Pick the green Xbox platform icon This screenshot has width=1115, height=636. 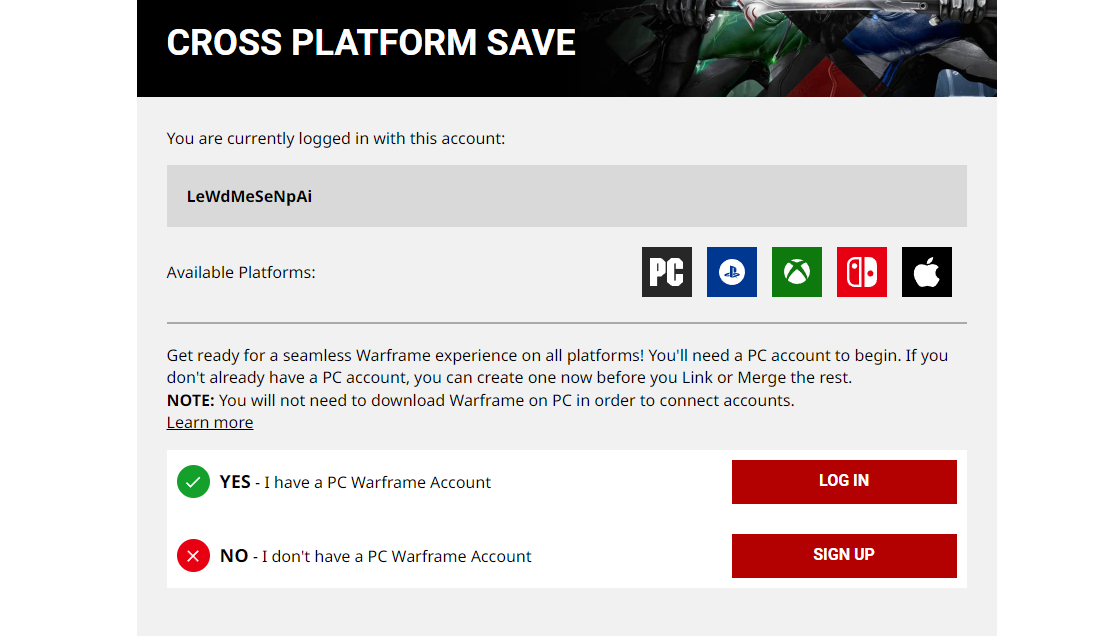point(796,272)
